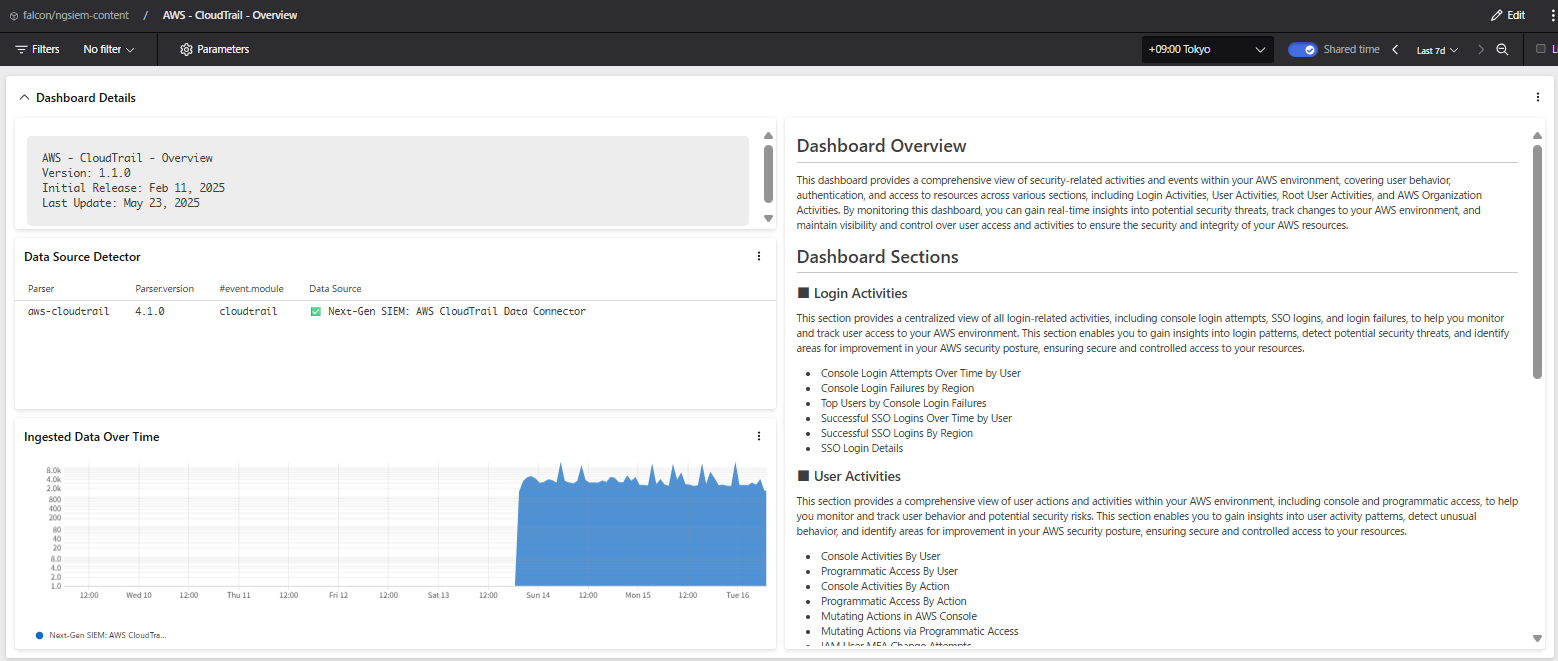The width and height of the screenshot is (1558, 661).
Task: Open Data Source Detector widget options menu
Action: click(758, 257)
